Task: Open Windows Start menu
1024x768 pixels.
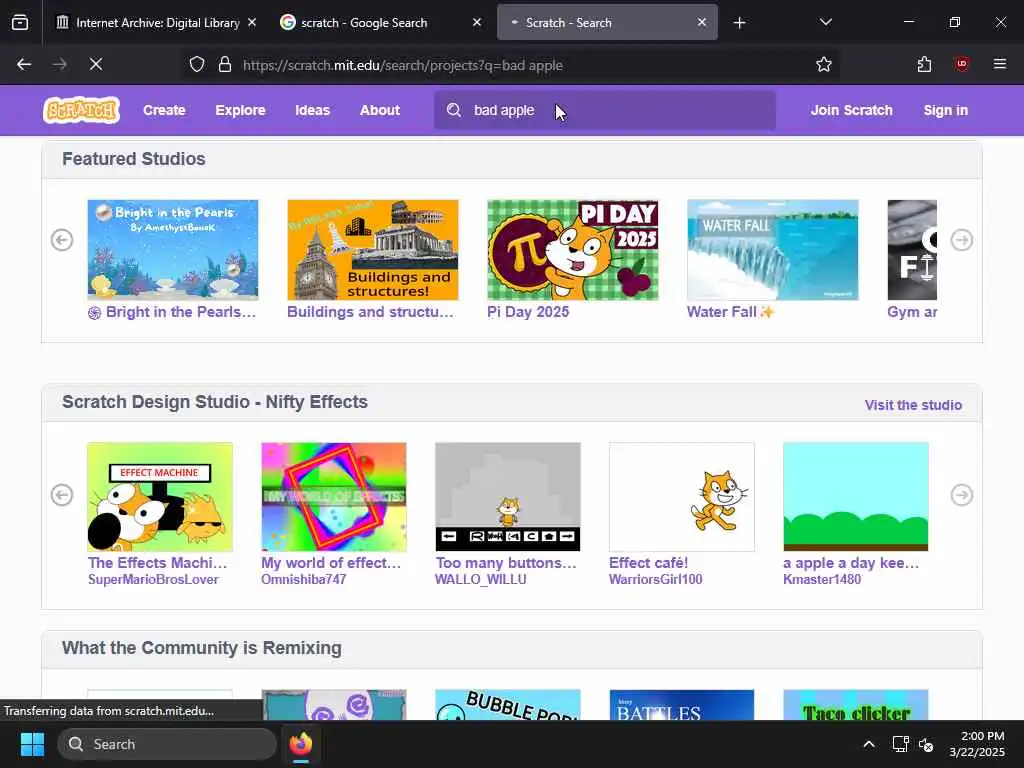Action: (32, 744)
